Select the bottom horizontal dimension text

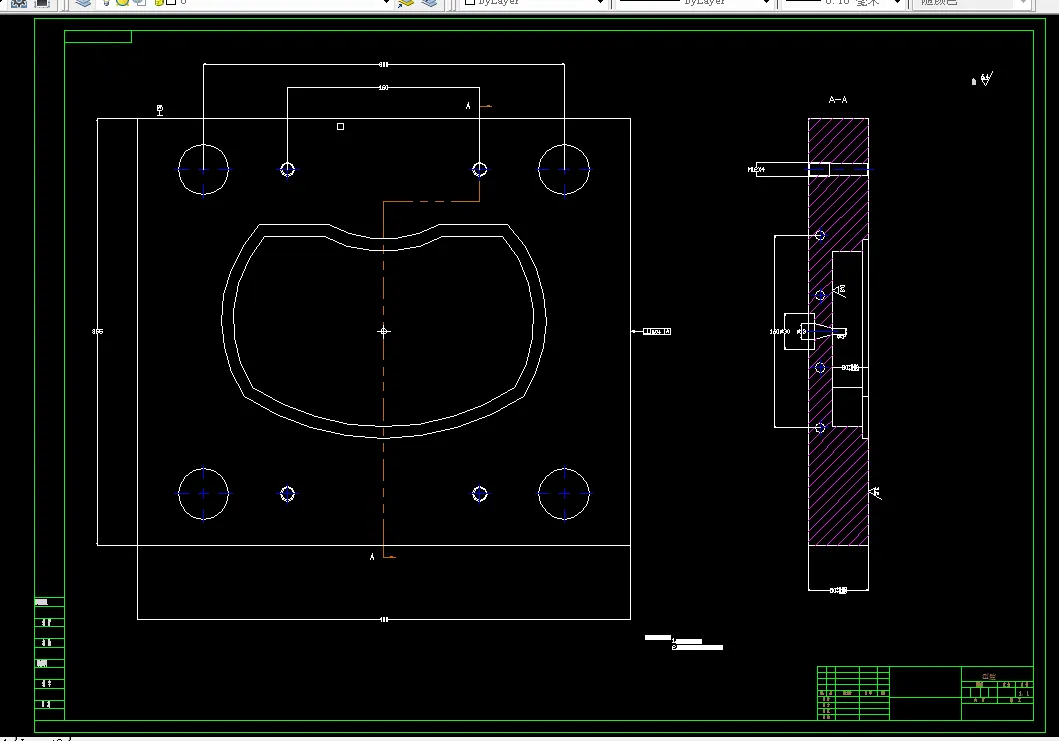384,619
